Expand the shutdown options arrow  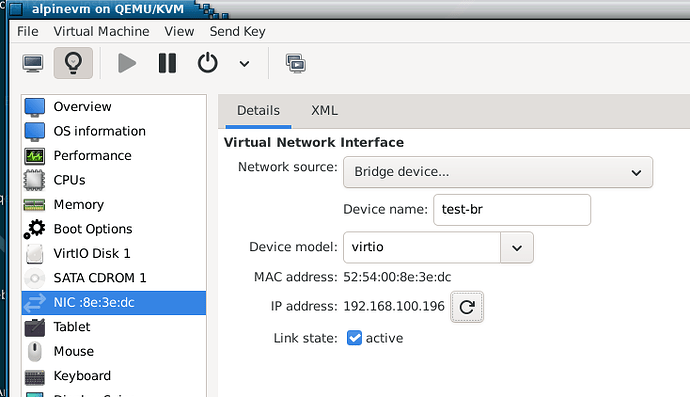click(244, 64)
